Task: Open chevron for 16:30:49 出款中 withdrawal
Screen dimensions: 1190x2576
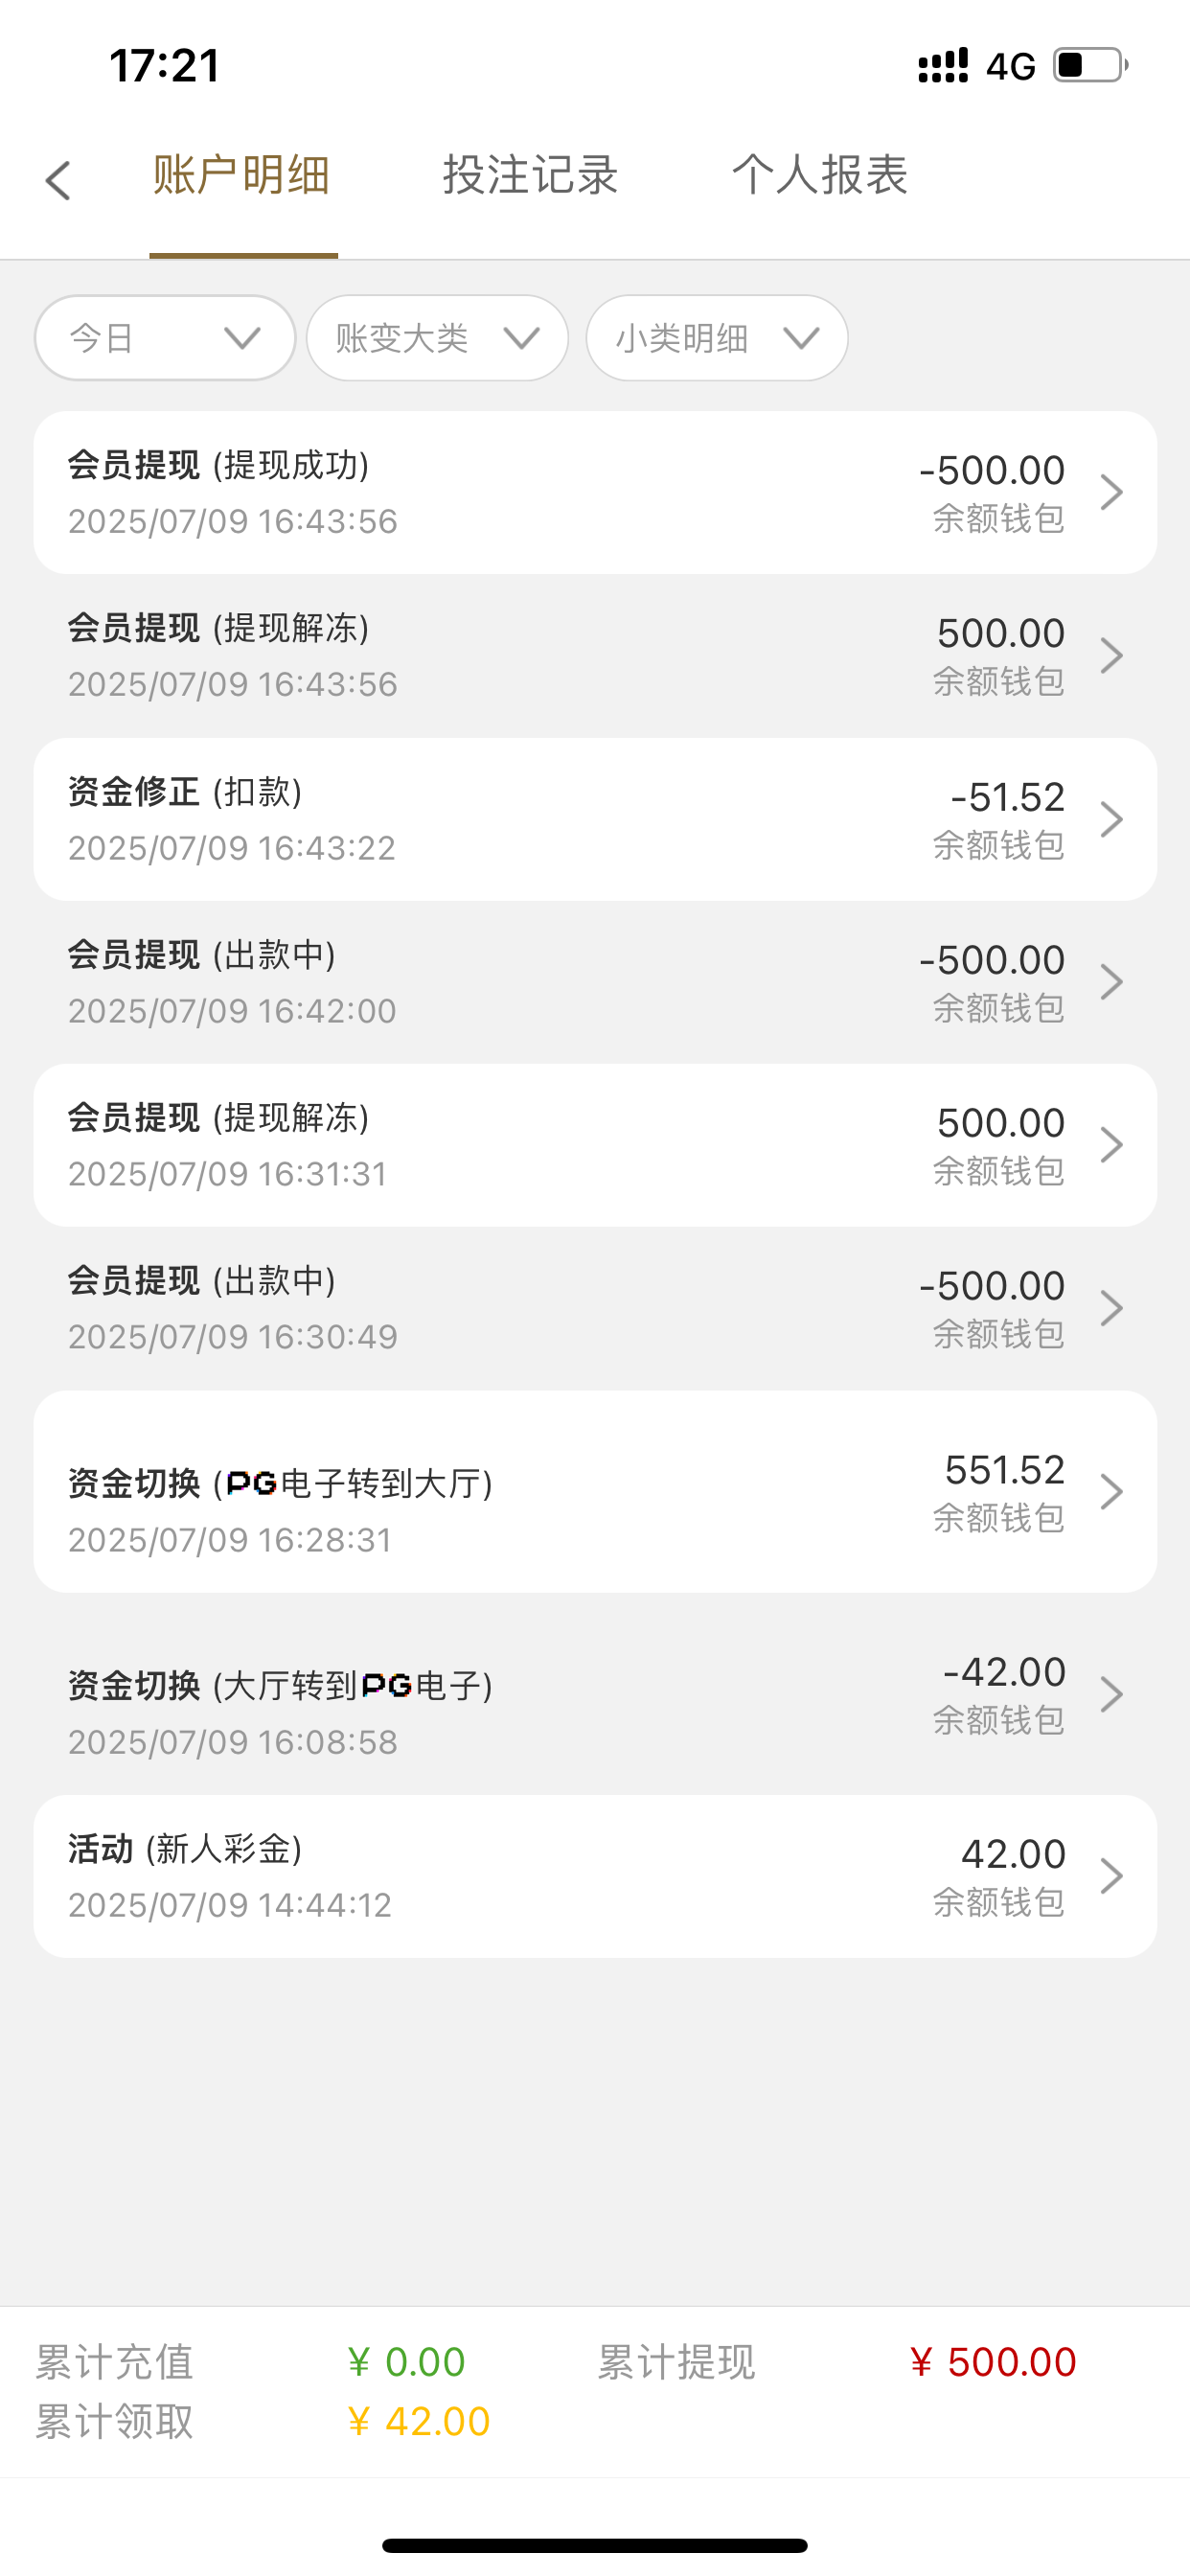Action: coord(1111,1308)
